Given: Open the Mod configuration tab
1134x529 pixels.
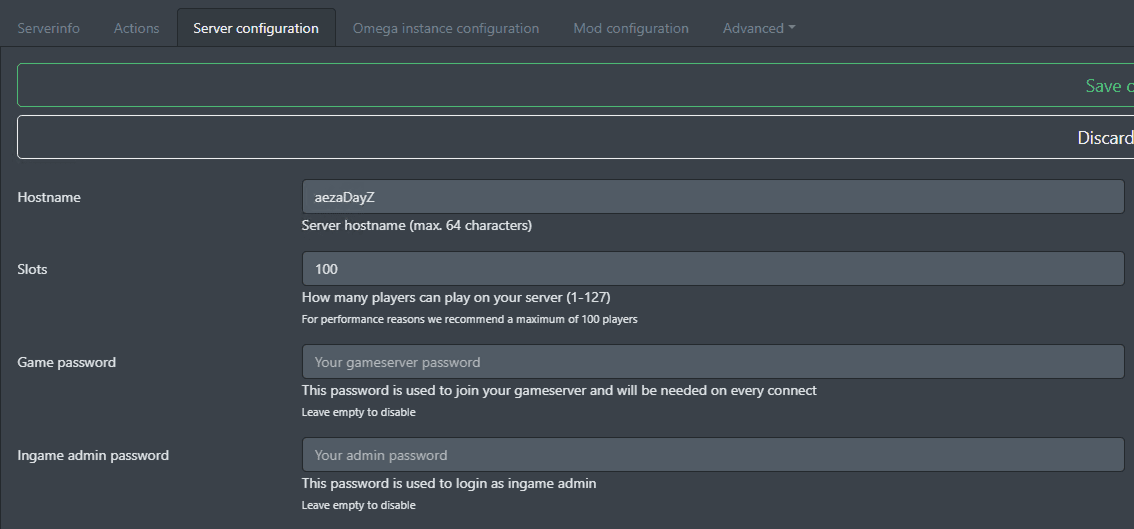Looking at the screenshot, I should click(631, 28).
